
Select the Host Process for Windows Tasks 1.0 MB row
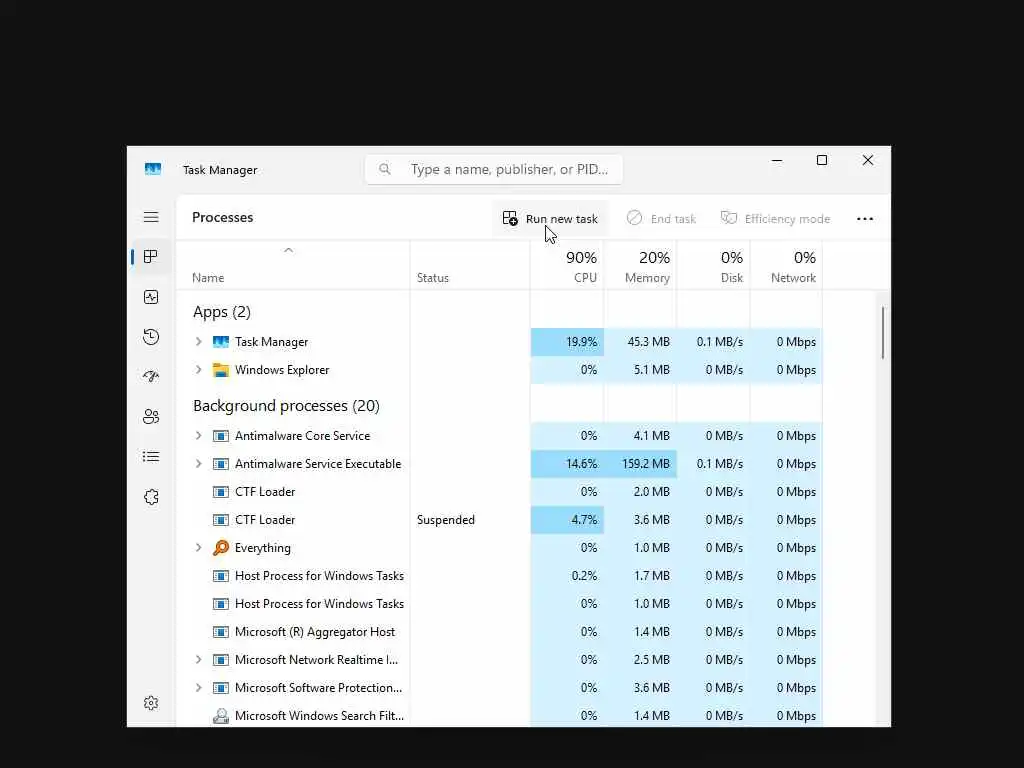click(x=500, y=604)
